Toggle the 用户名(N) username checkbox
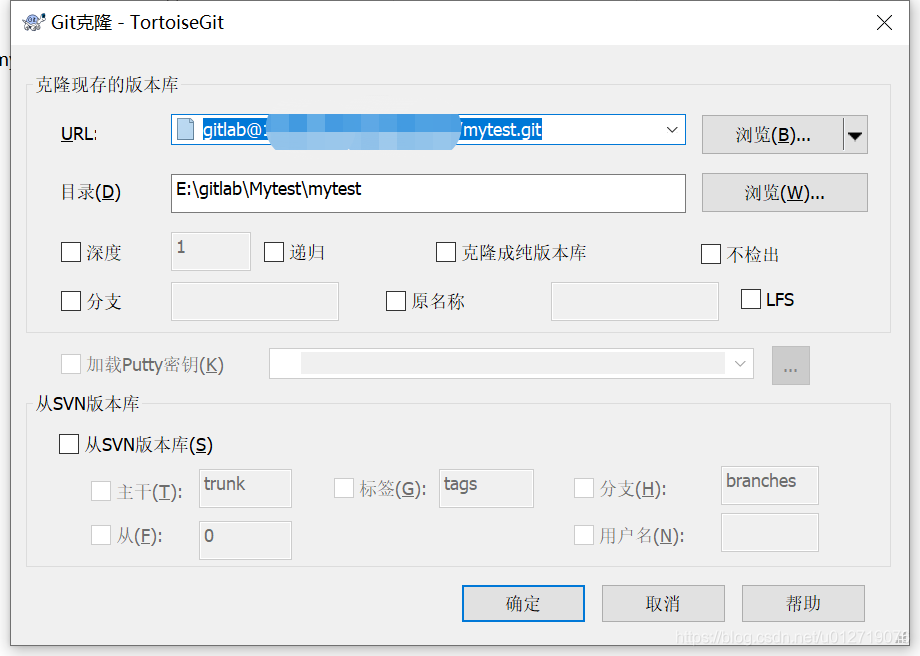The height and width of the screenshot is (656, 920). 584,535
